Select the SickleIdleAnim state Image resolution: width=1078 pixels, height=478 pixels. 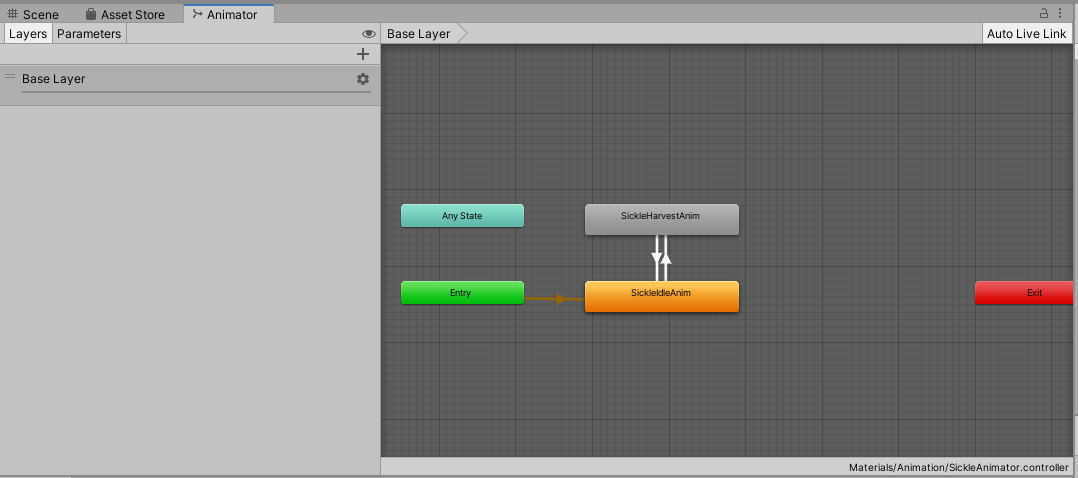click(661, 296)
